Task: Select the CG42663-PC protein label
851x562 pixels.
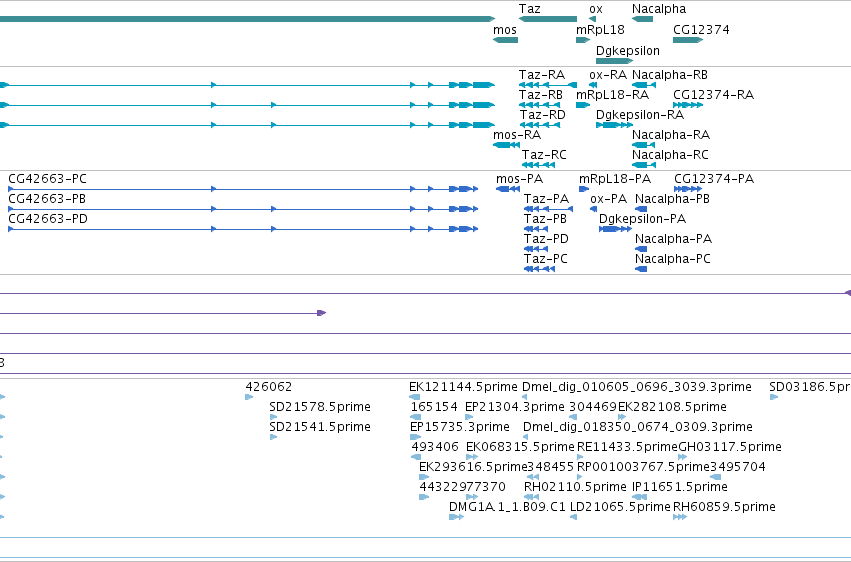Action: point(47,179)
